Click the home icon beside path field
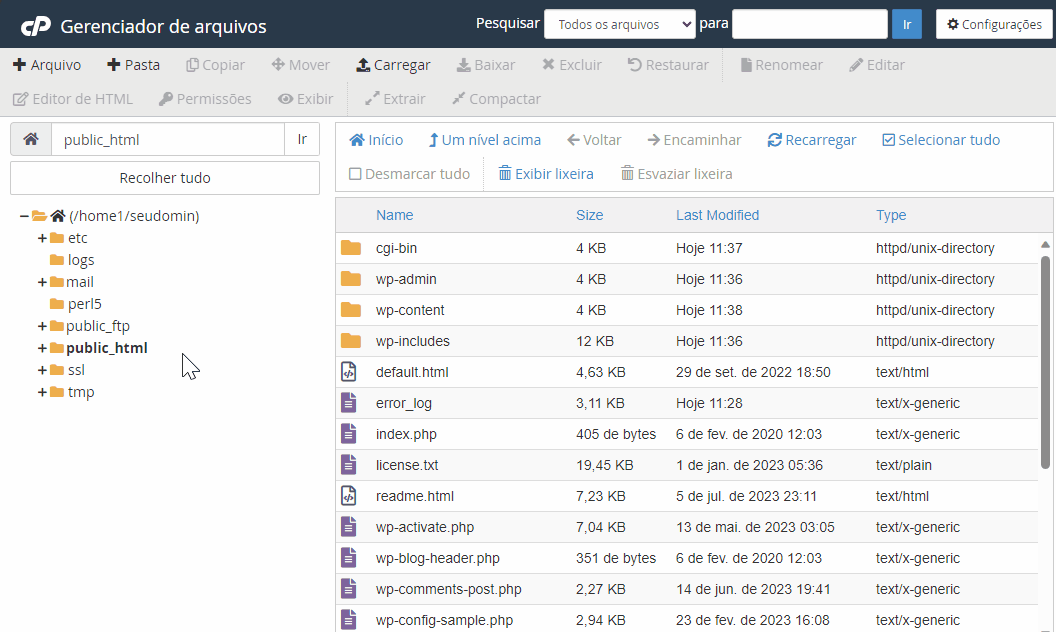 [31, 139]
